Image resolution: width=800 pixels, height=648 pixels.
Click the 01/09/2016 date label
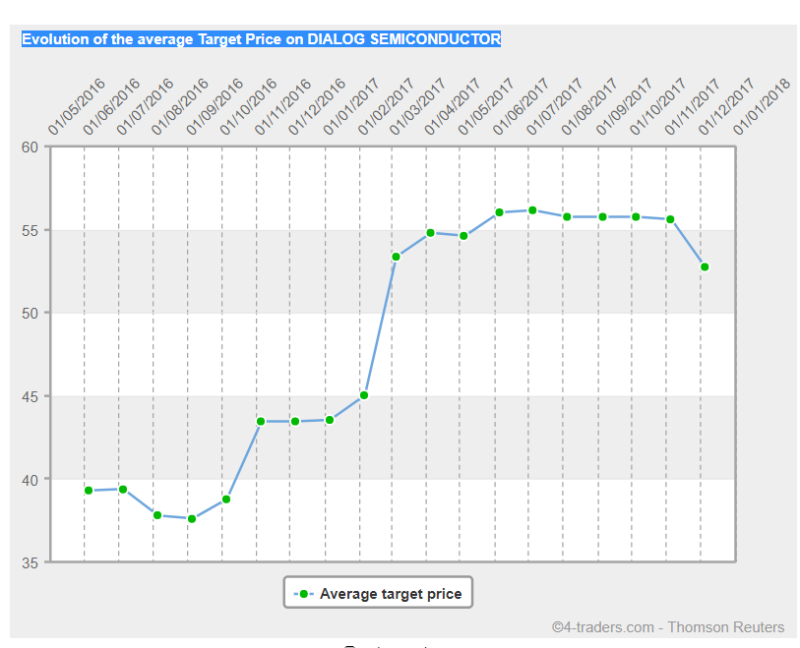[x=214, y=107]
